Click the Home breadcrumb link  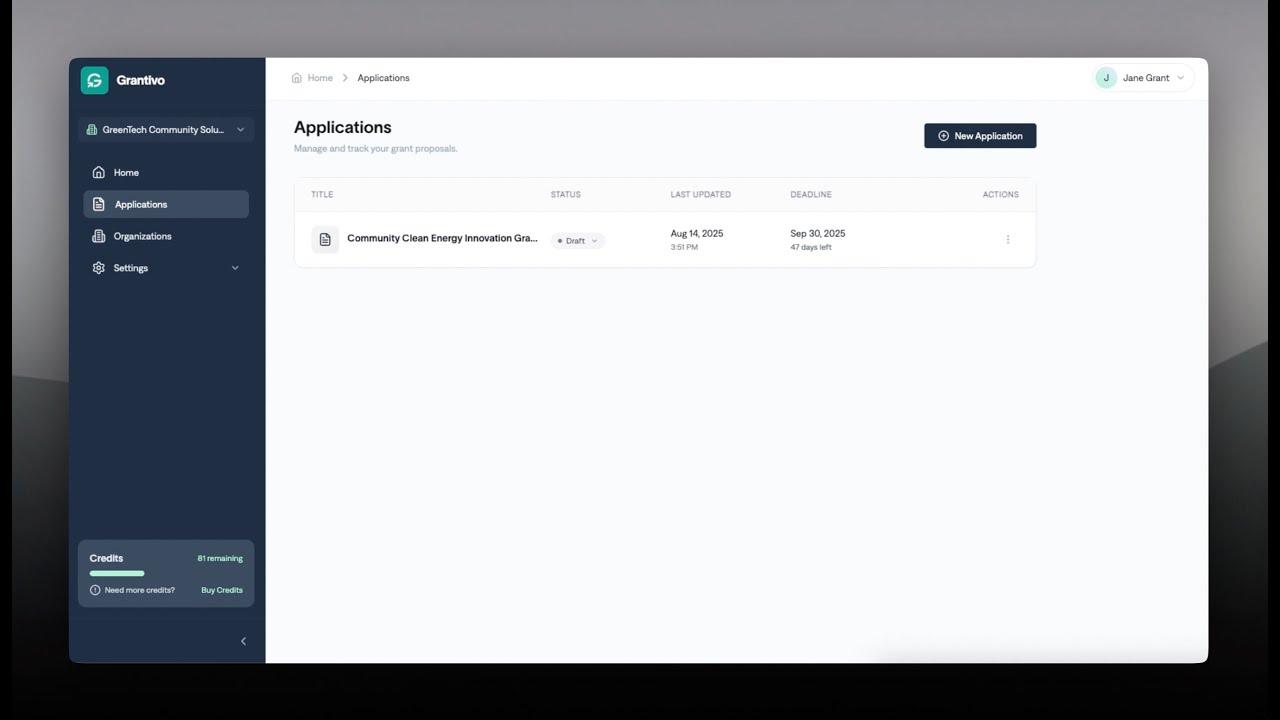(x=319, y=78)
